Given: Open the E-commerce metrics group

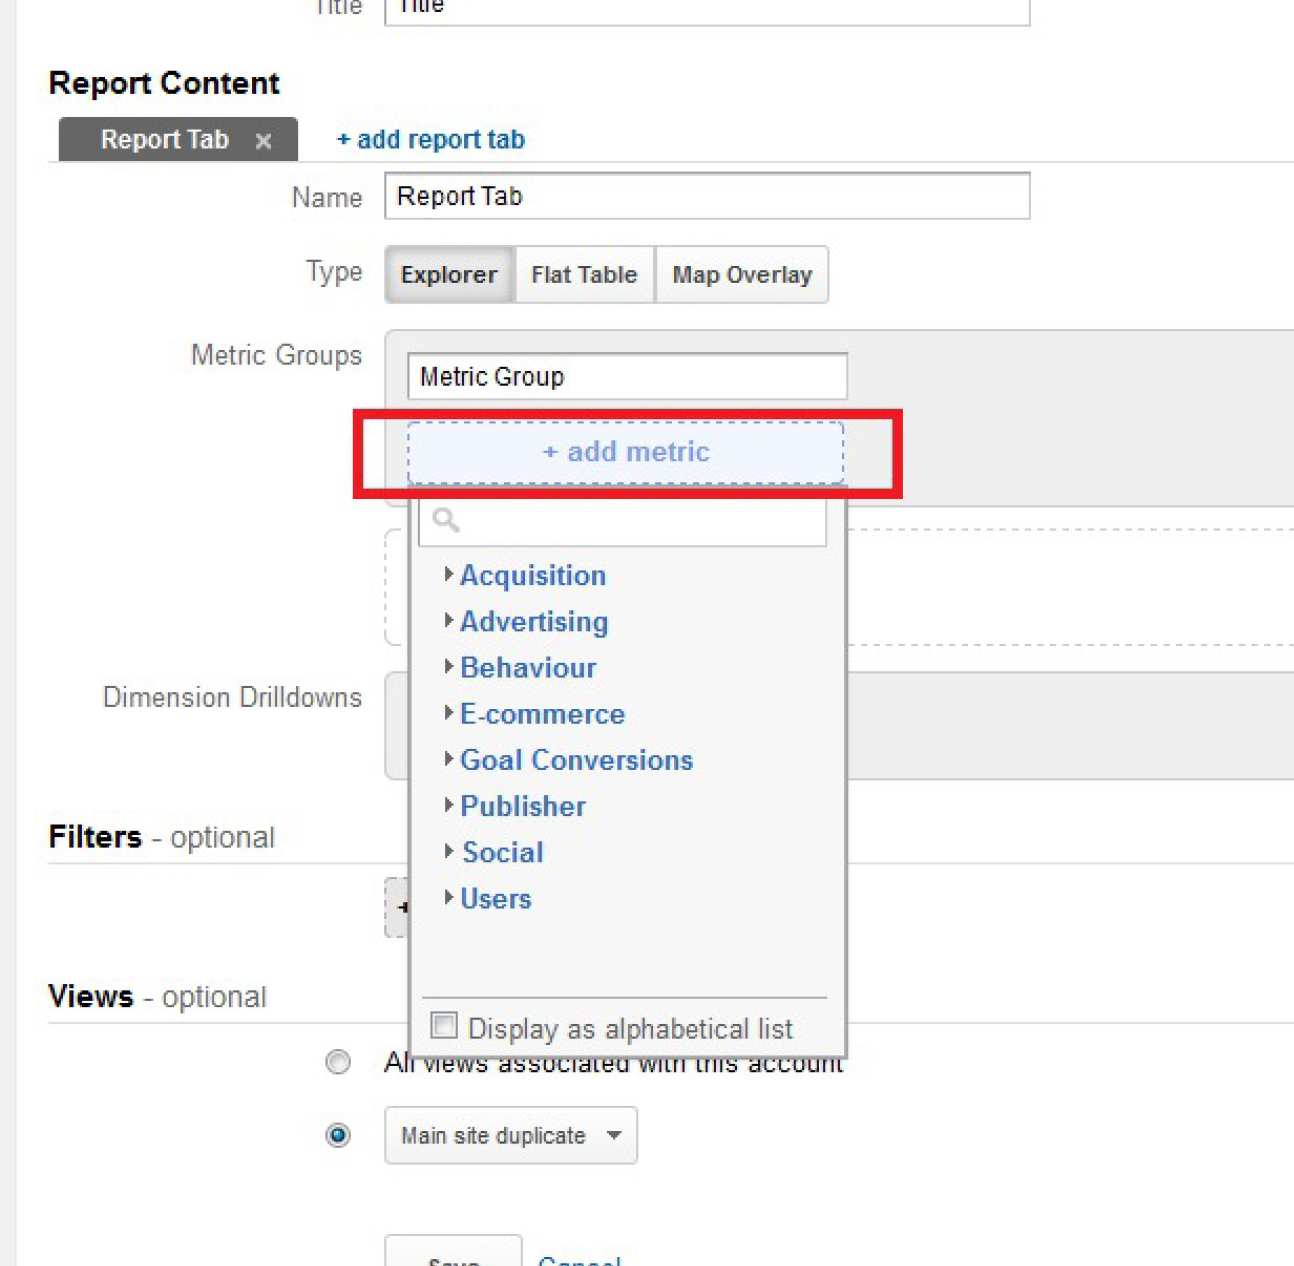Looking at the screenshot, I should coord(541,714).
